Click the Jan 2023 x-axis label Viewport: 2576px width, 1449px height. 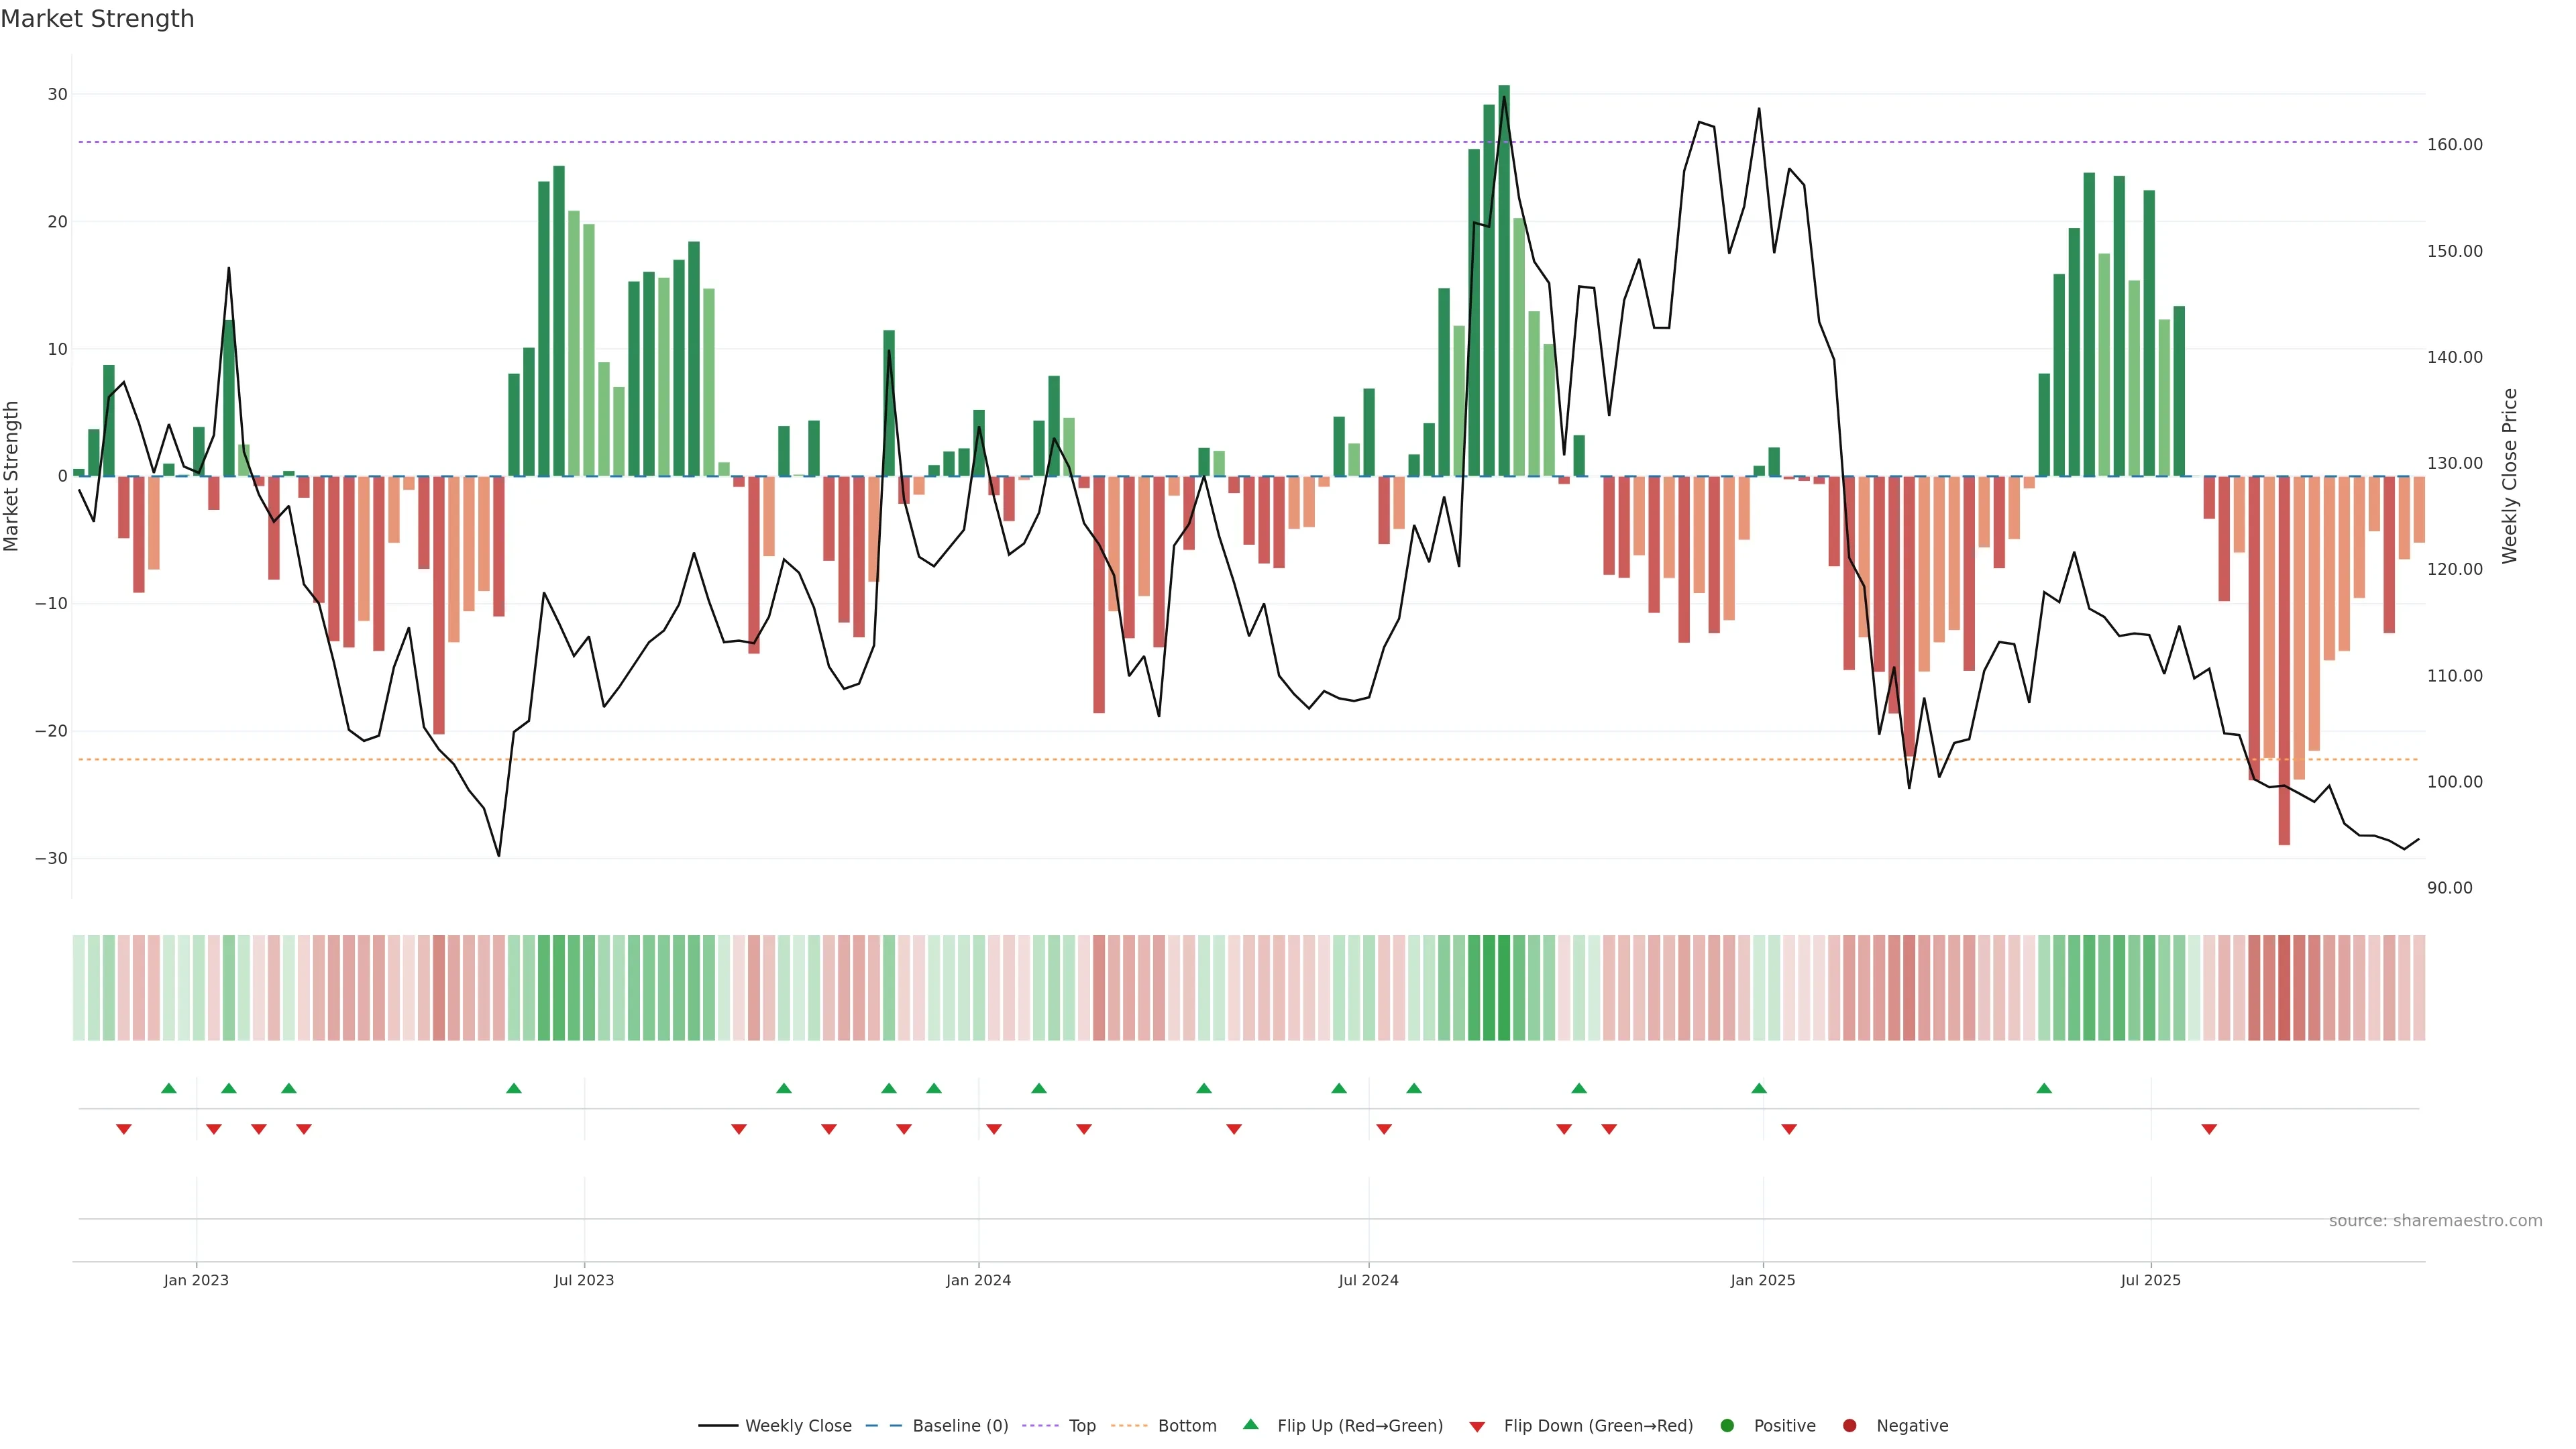click(196, 1280)
